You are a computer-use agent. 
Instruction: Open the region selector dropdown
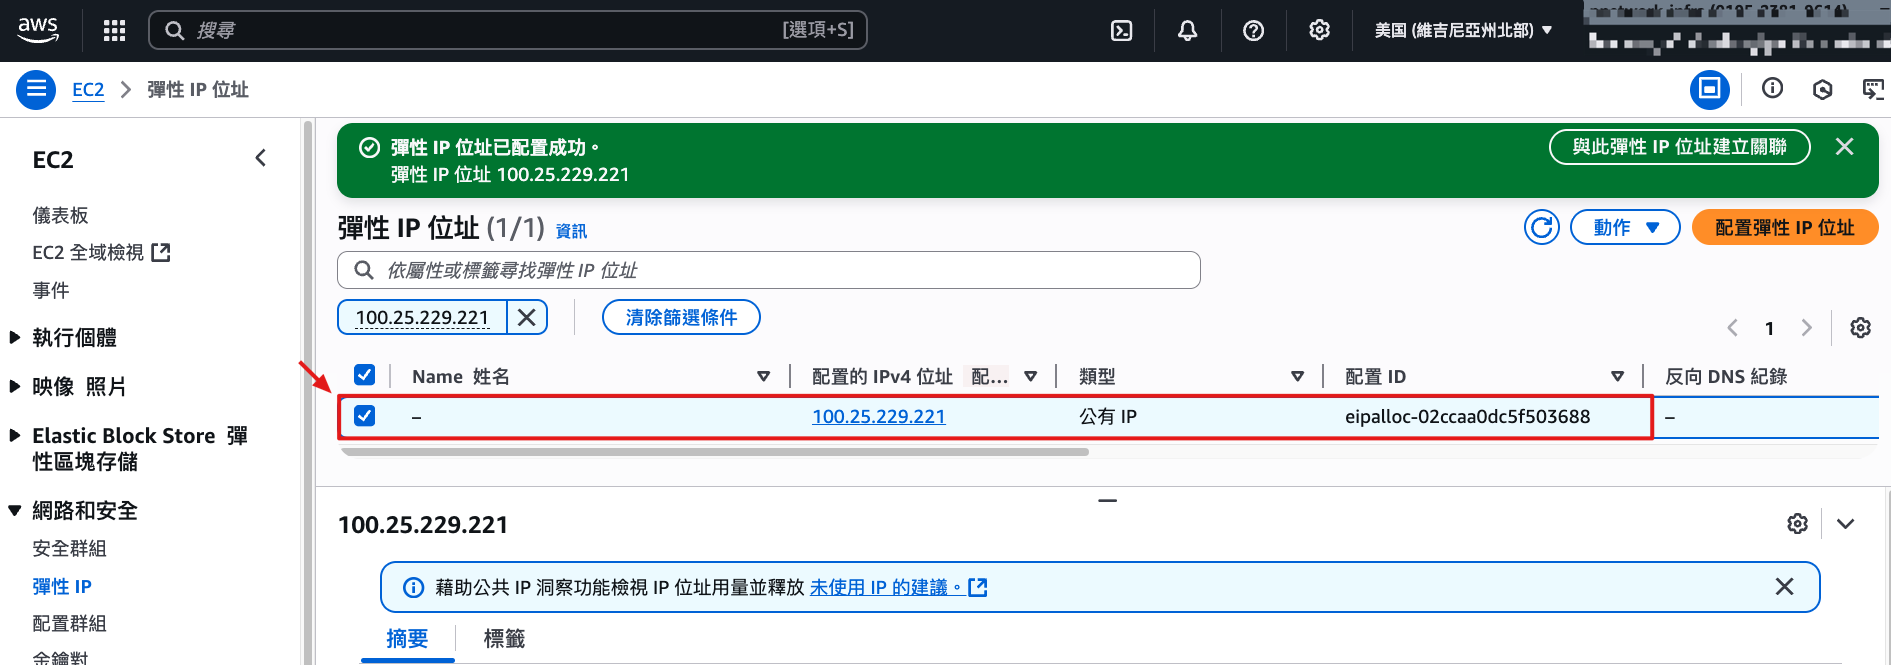[x=1462, y=31]
